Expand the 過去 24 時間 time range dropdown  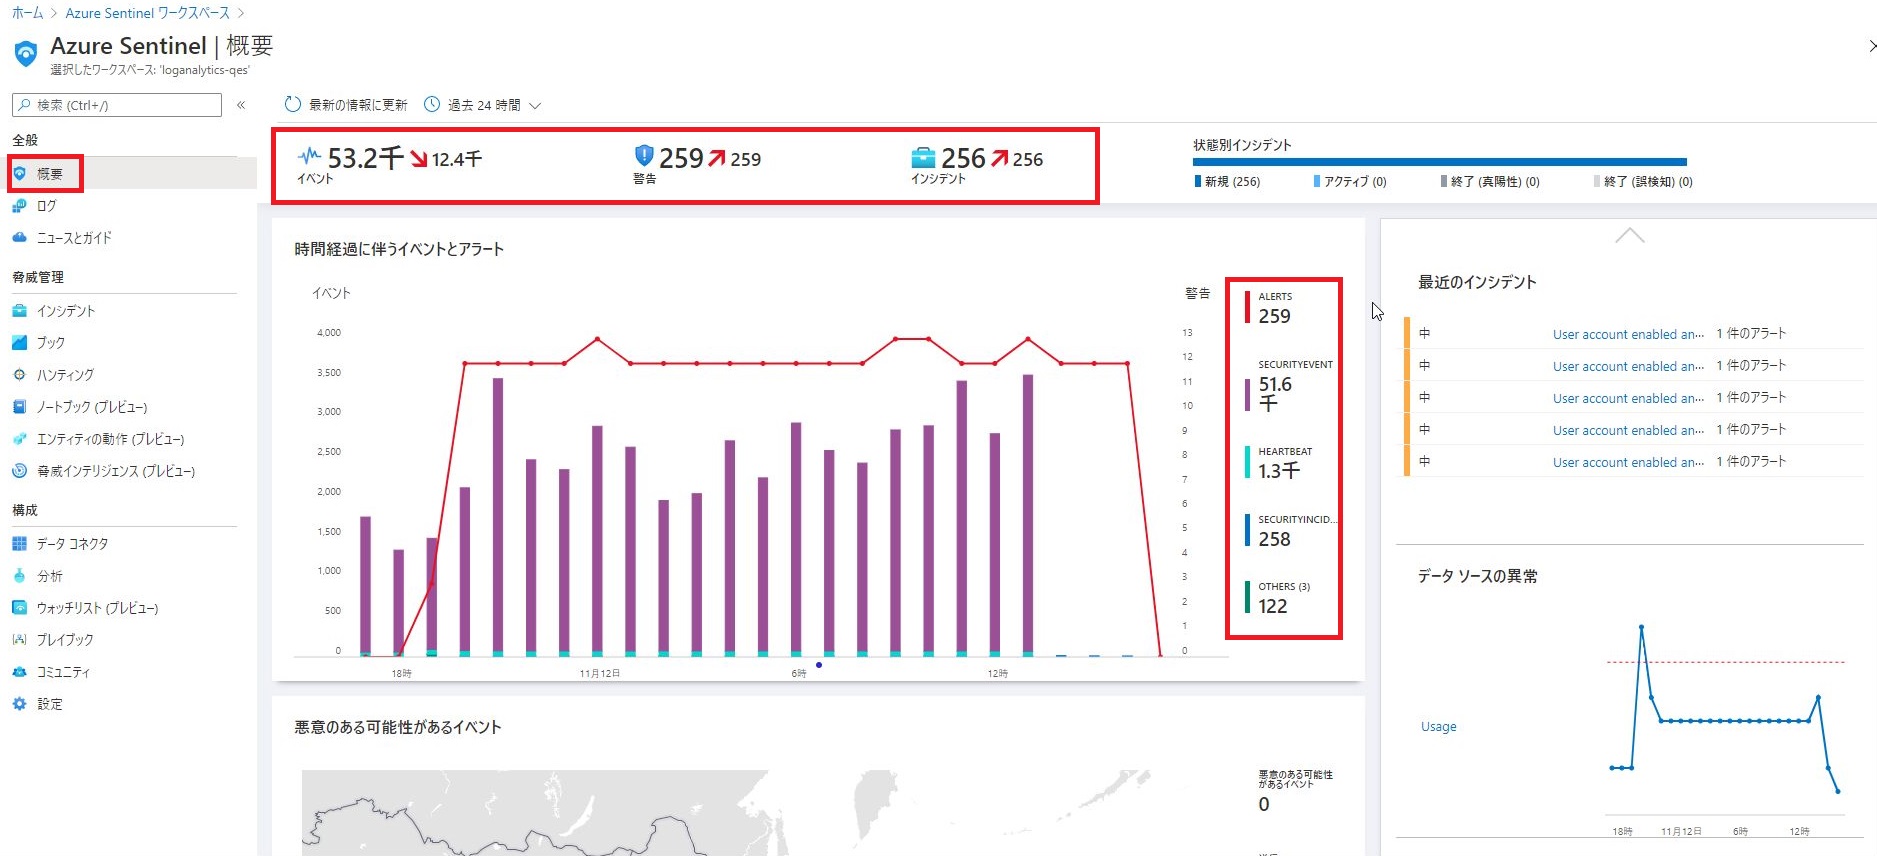pos(535,106)
